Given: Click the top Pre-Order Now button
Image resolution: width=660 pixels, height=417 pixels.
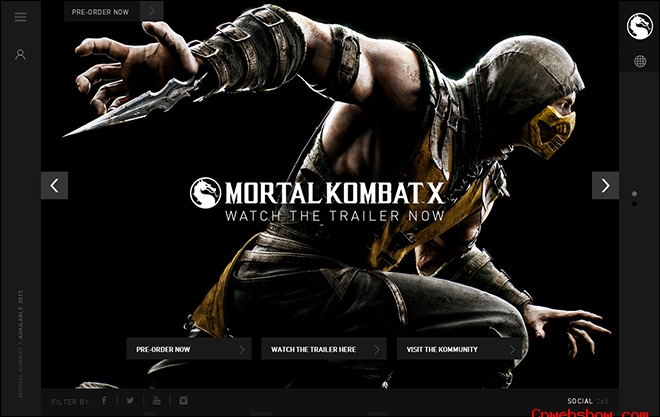Looking at the screenshot, I should coord(102,11).
